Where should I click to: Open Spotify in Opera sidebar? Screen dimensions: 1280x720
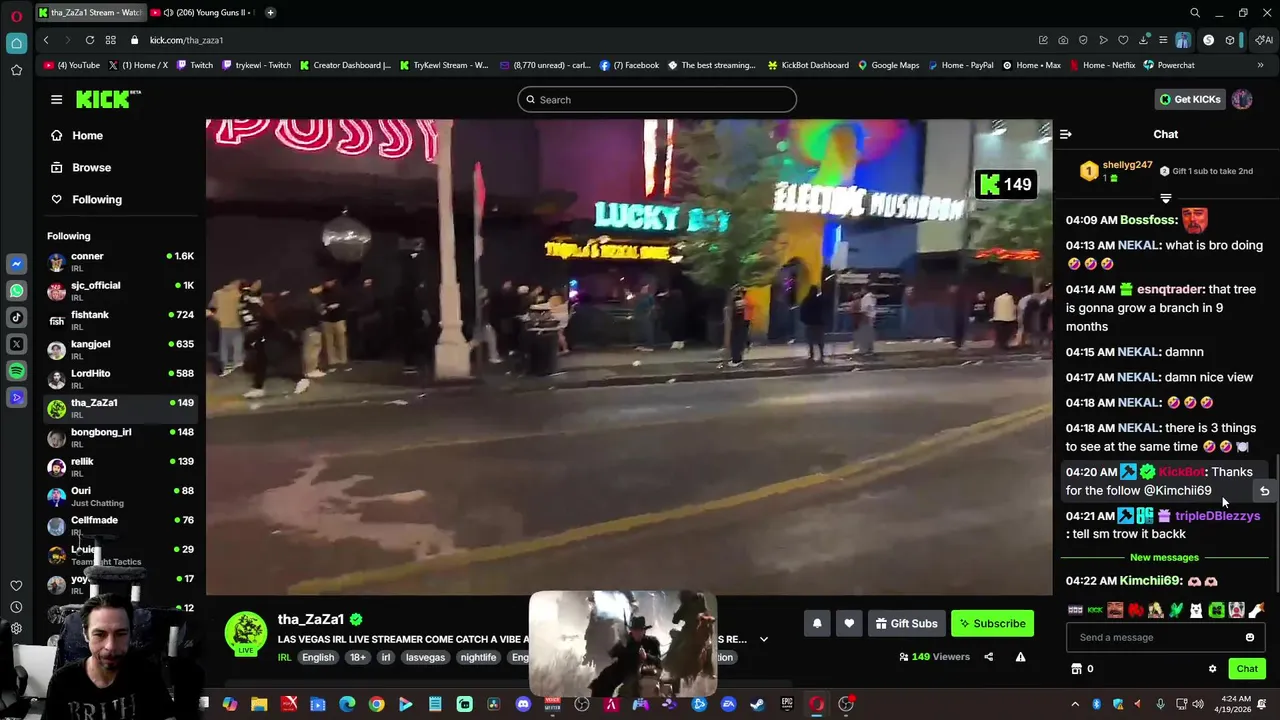coord(16,371)
